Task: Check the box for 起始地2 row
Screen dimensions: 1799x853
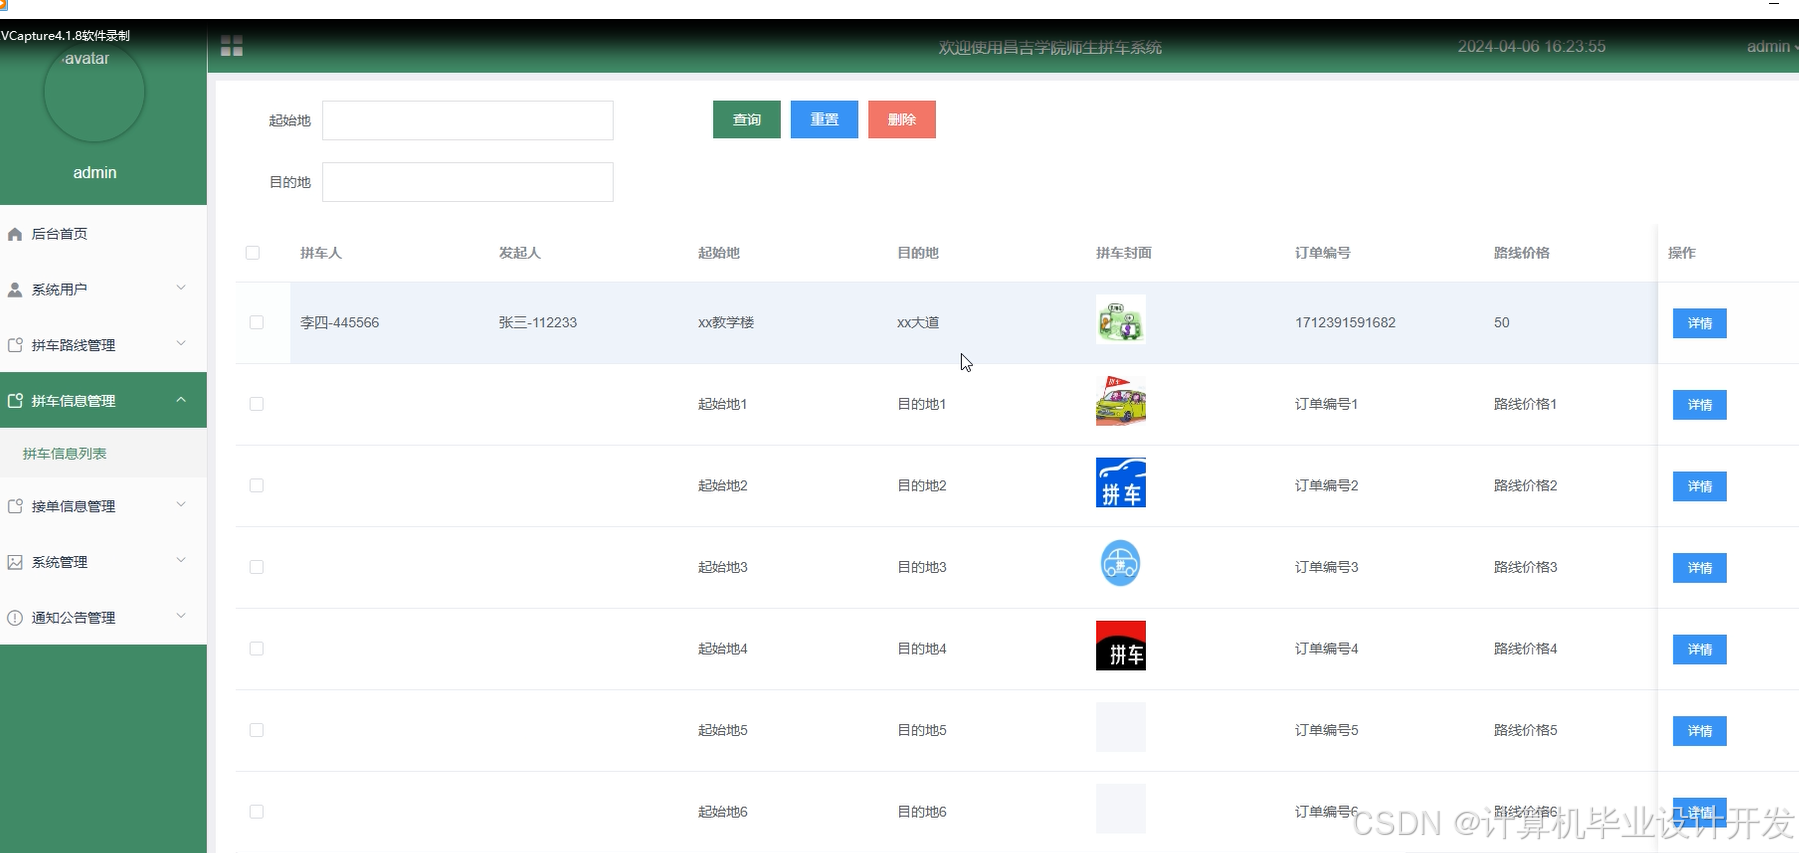Action: pyautogui.click(x=257, y=486)
